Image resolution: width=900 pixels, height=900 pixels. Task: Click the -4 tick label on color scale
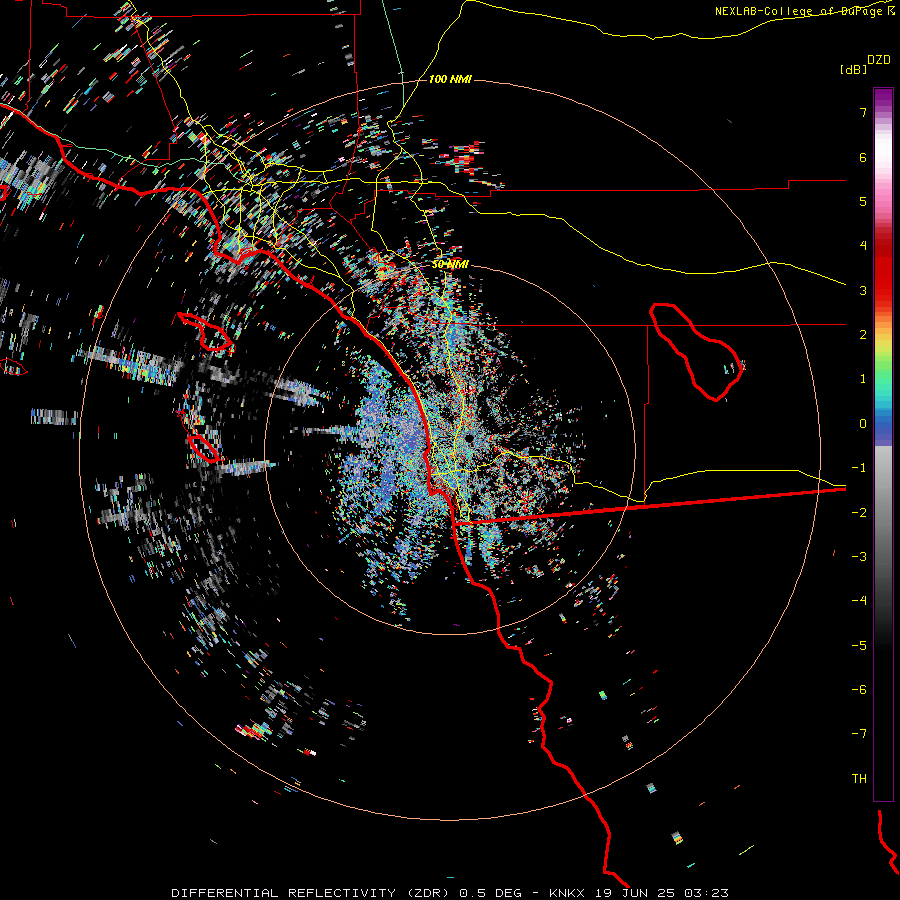(859, 601)
